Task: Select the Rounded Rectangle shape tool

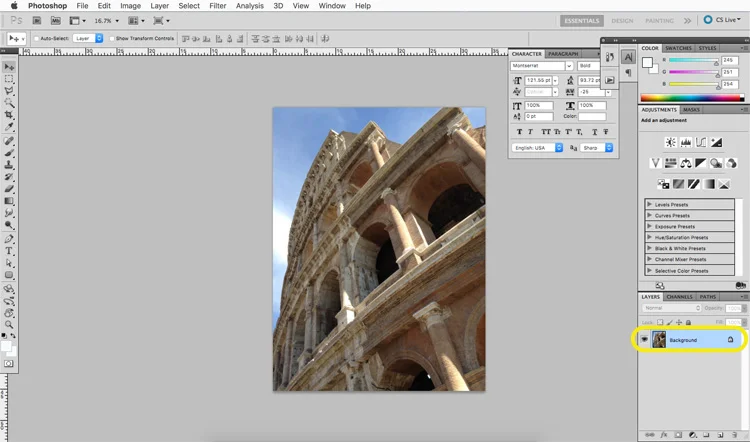Action: 9,275
